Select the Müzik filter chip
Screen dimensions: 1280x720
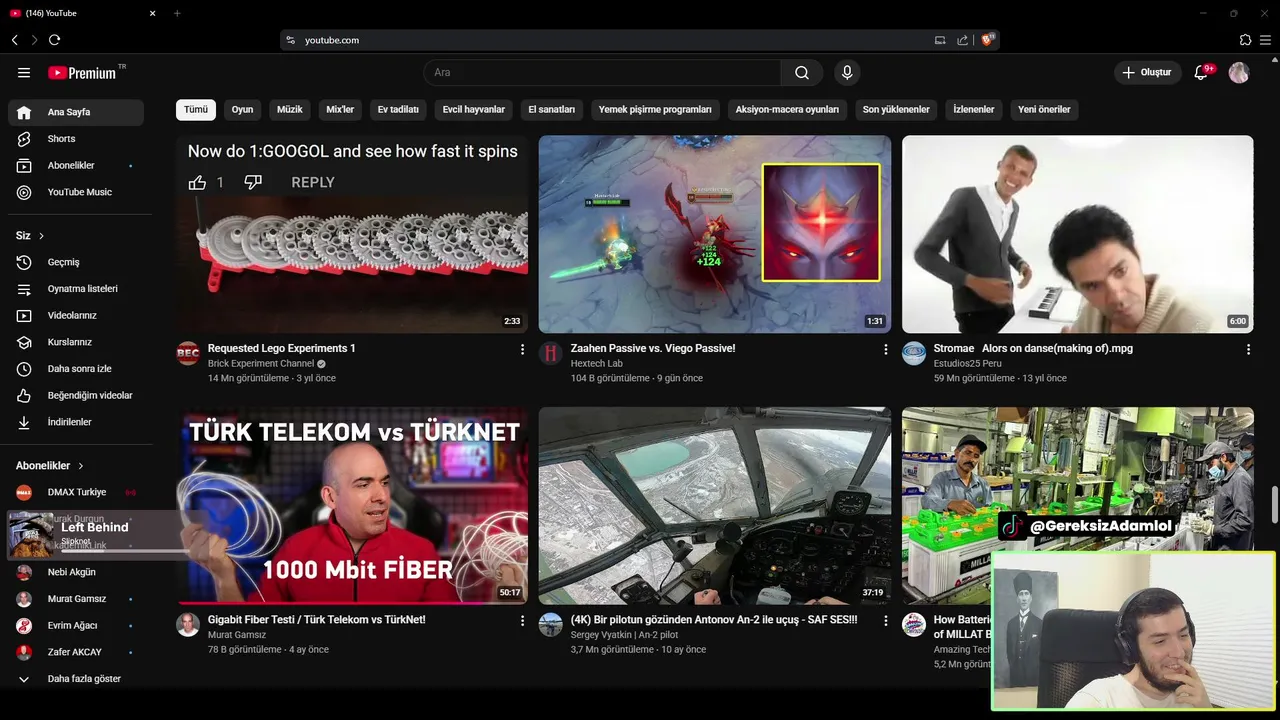[290, 110]
